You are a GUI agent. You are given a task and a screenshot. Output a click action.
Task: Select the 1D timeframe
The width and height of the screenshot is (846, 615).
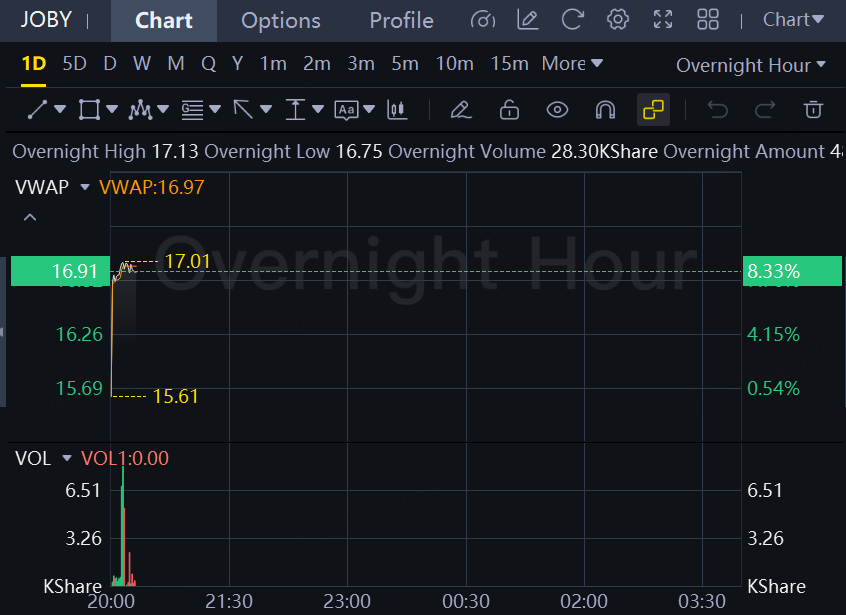coord(33,64)
